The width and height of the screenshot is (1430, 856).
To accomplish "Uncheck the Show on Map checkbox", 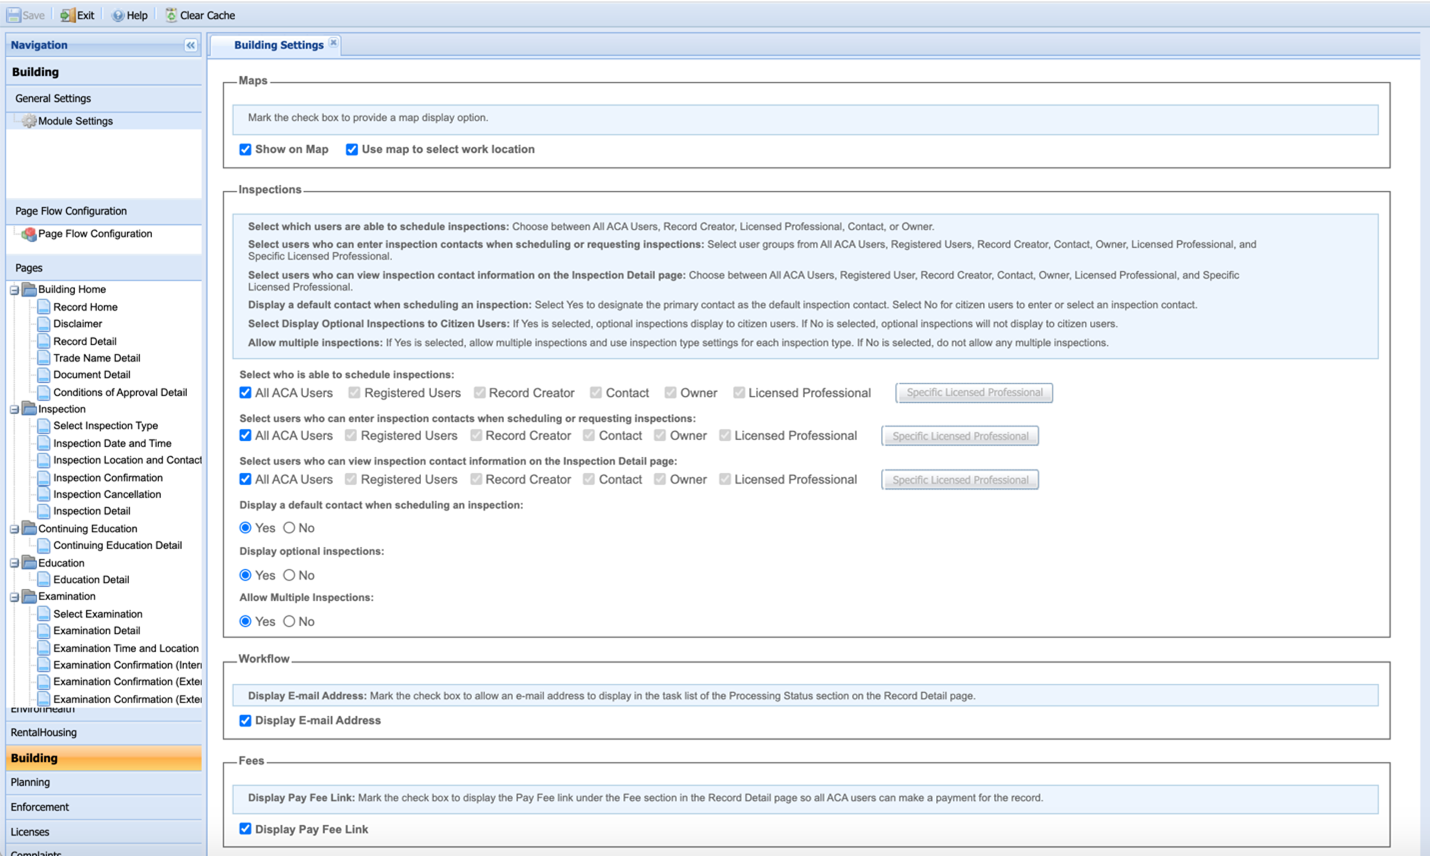I will coord(245,150).
